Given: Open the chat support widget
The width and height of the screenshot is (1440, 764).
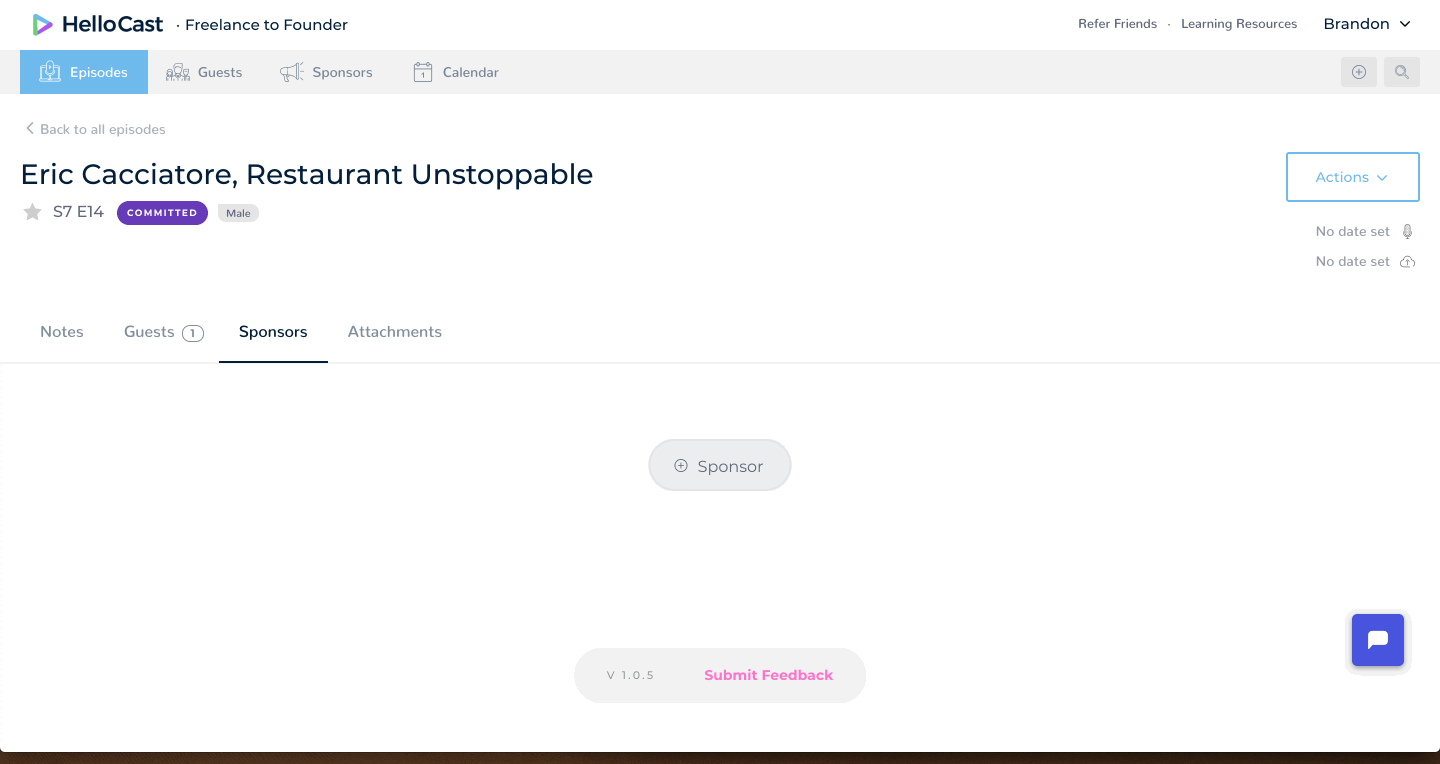Looking at the screenshot, I should 1378,640.
